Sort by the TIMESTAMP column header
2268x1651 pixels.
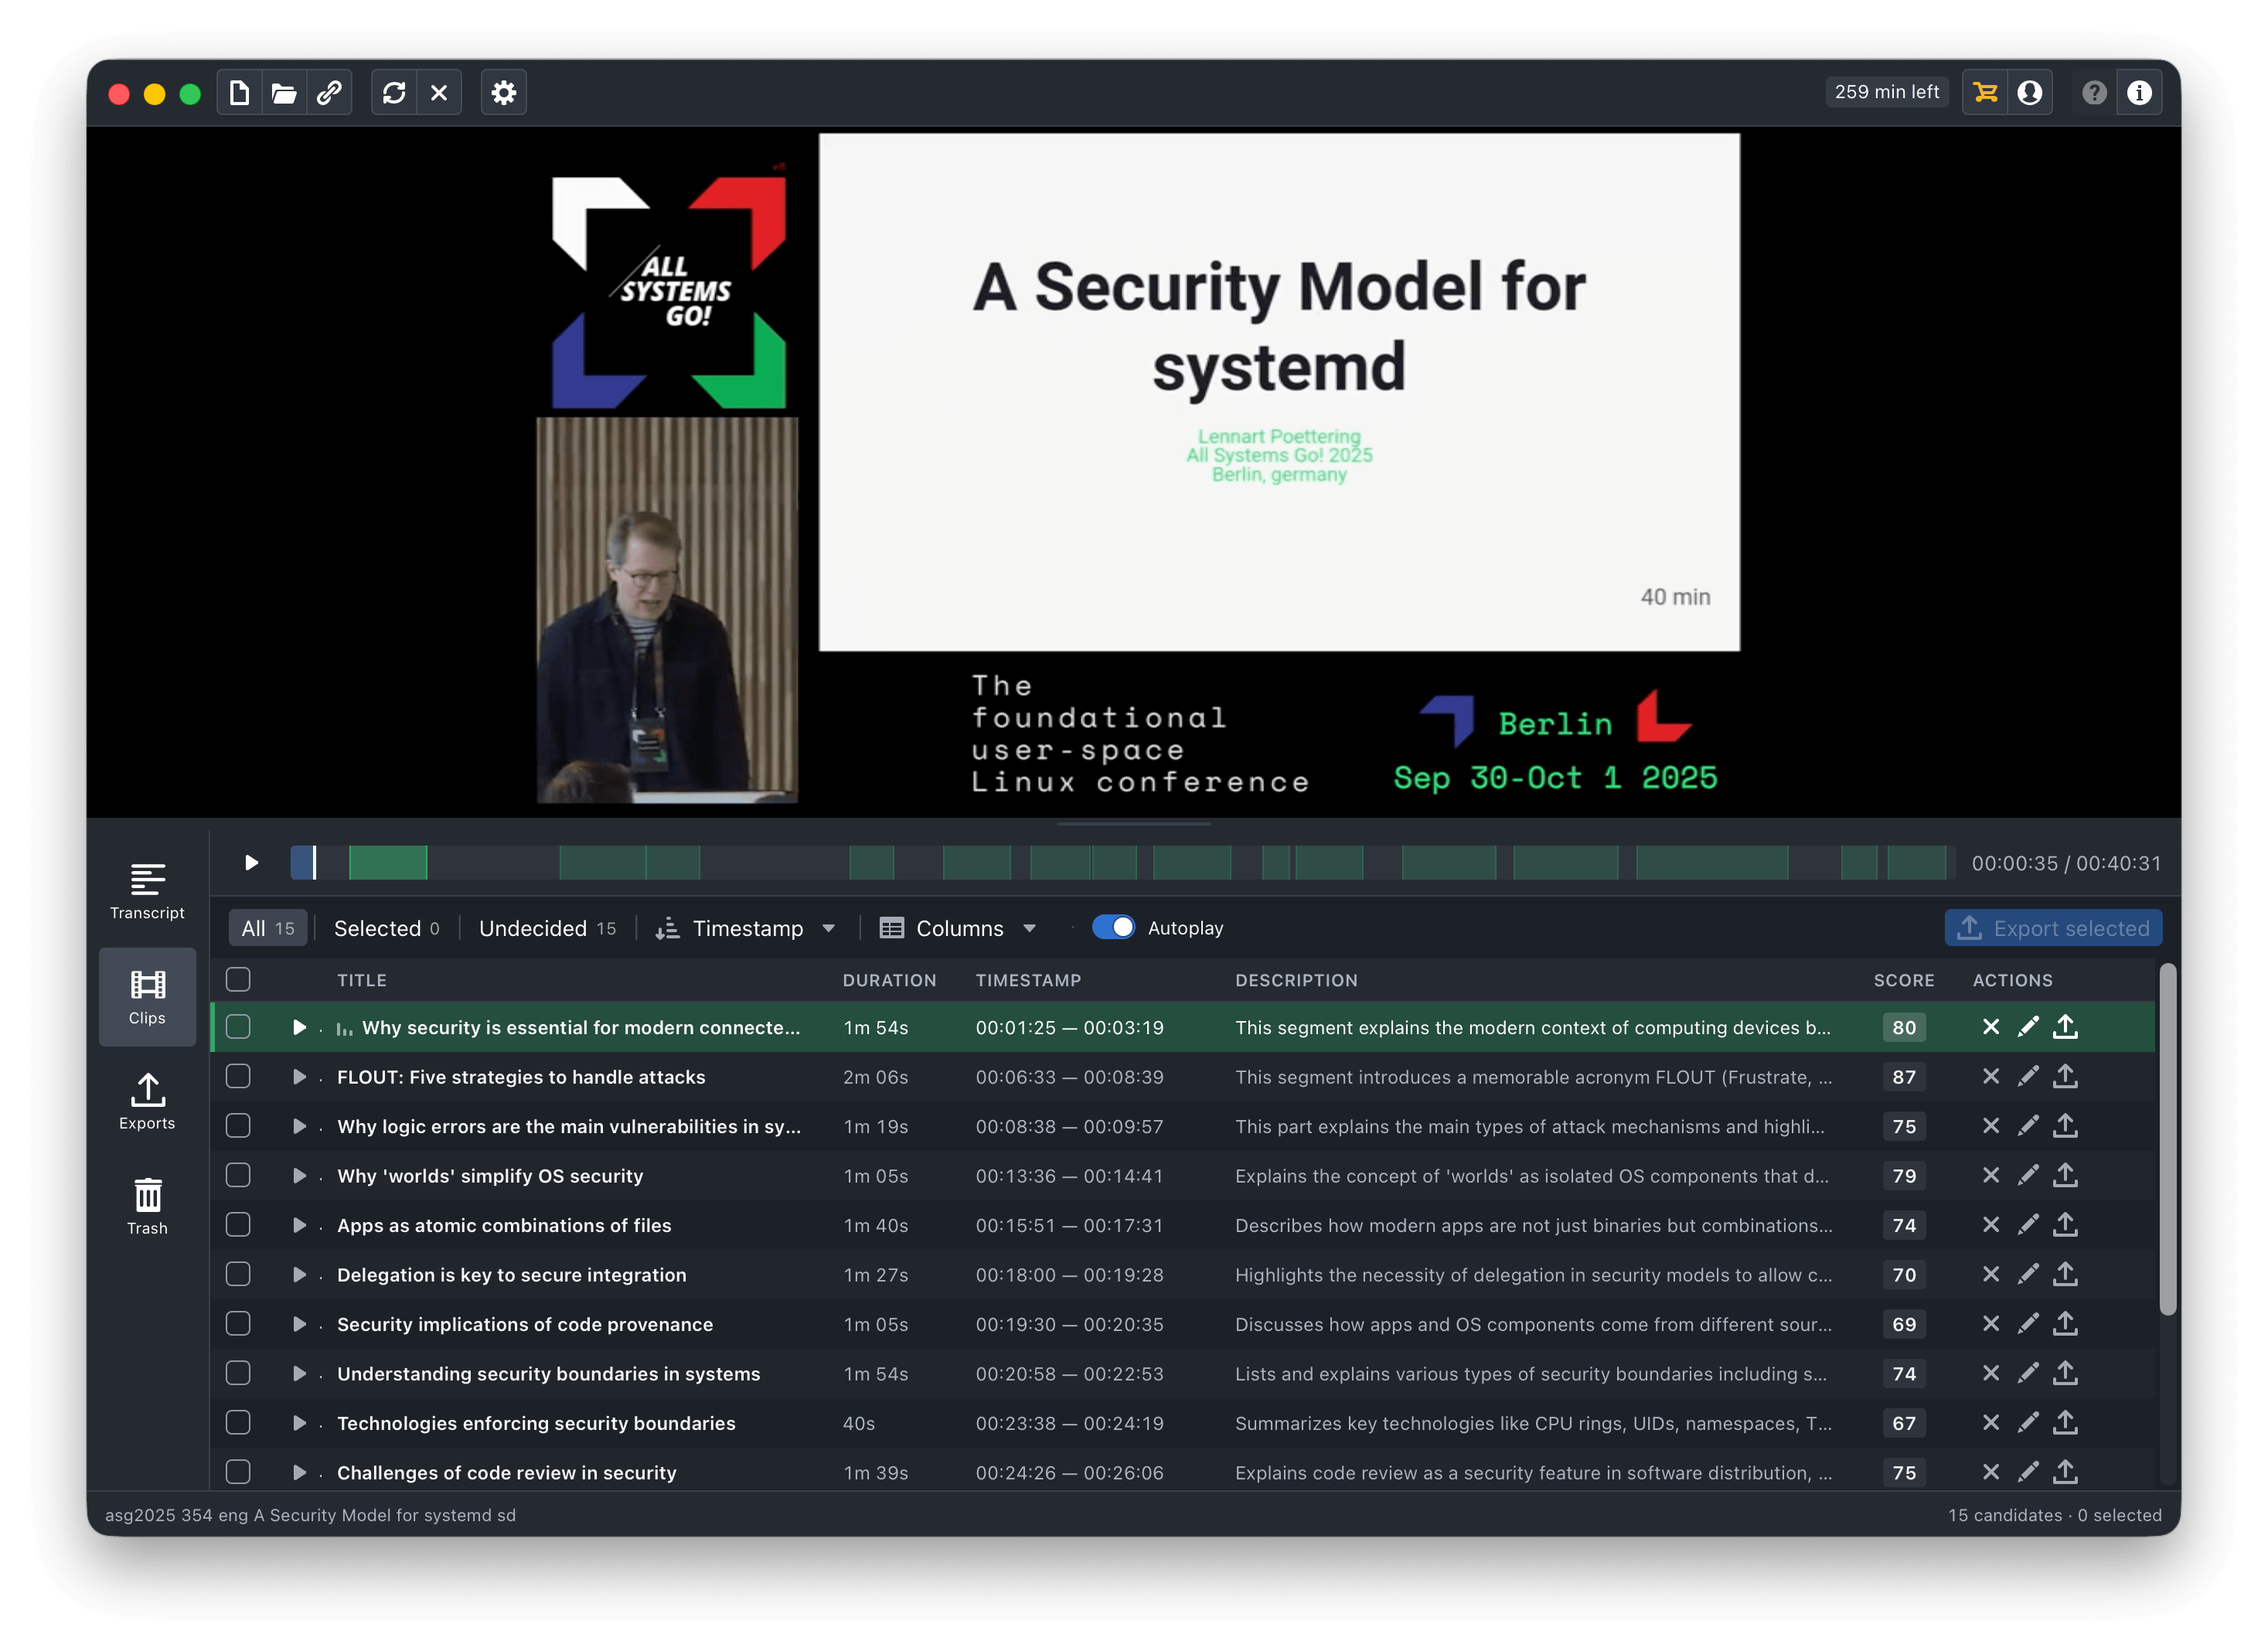(x=1028, y=981)
